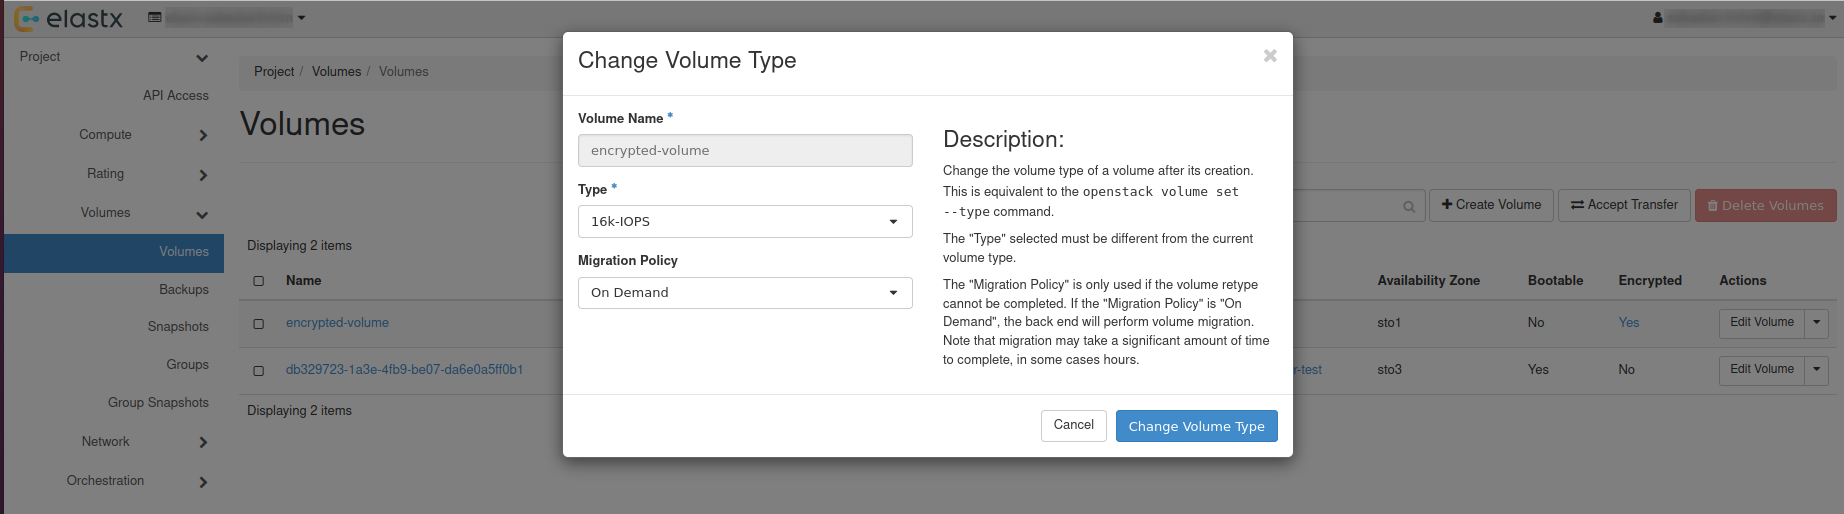
Task: Select all volumes with header checkbox
Action: [258, 281]
